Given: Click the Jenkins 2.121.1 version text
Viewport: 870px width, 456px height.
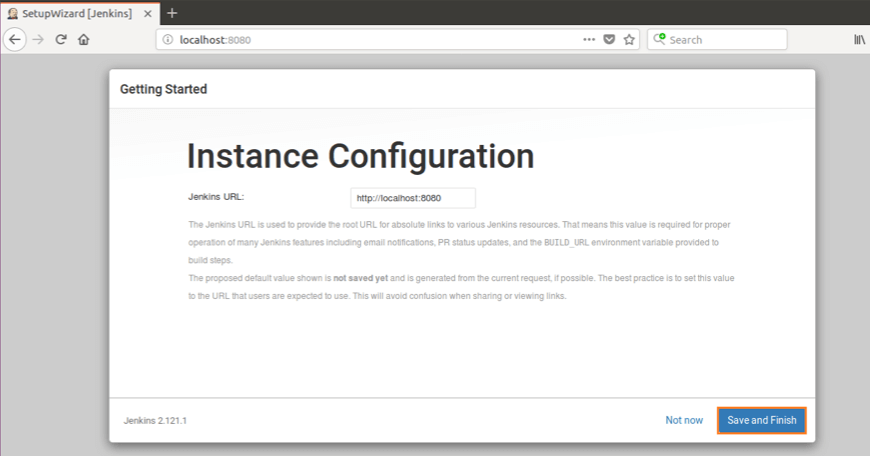Looking at the screenshot, I should click(x=155, y=420).
